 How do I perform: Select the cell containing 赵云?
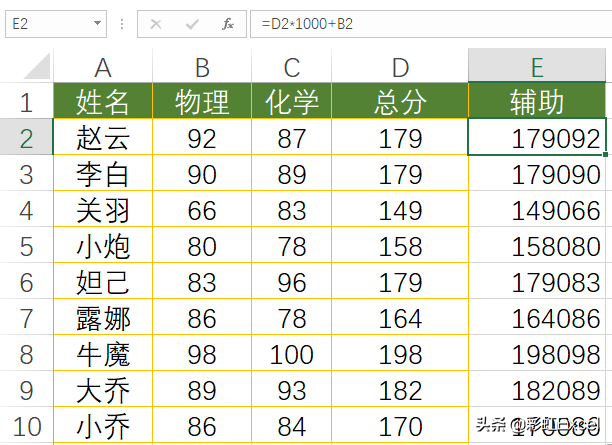pos(103,137)
